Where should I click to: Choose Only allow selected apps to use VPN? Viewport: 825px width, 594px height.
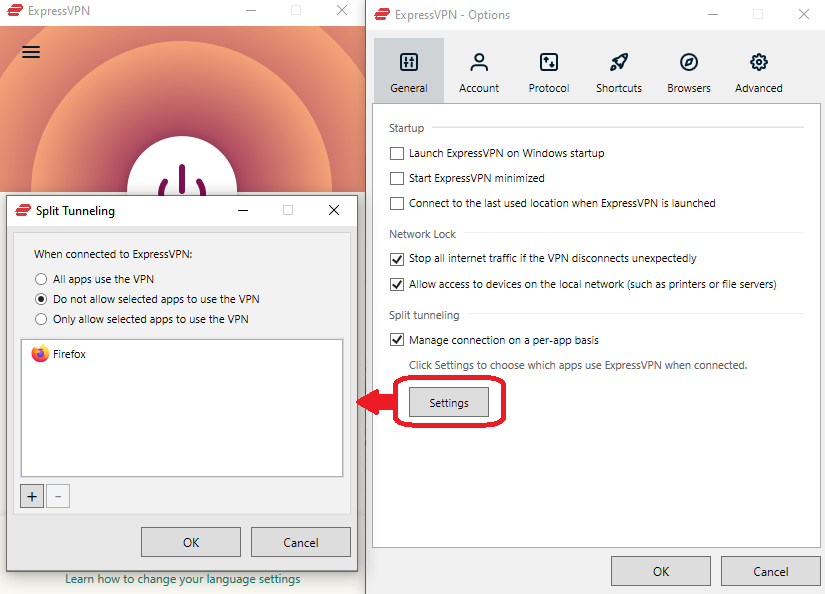pos(41,319)
